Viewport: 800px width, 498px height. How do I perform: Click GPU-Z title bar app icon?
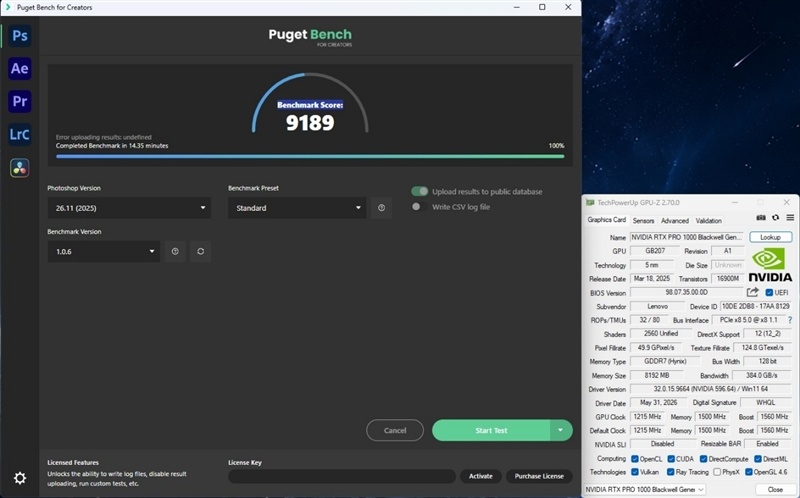[x=590, y=203]
